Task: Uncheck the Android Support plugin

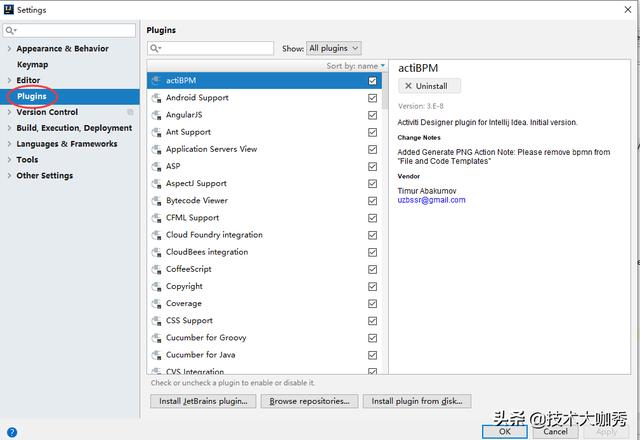Action: click(372, 98)
